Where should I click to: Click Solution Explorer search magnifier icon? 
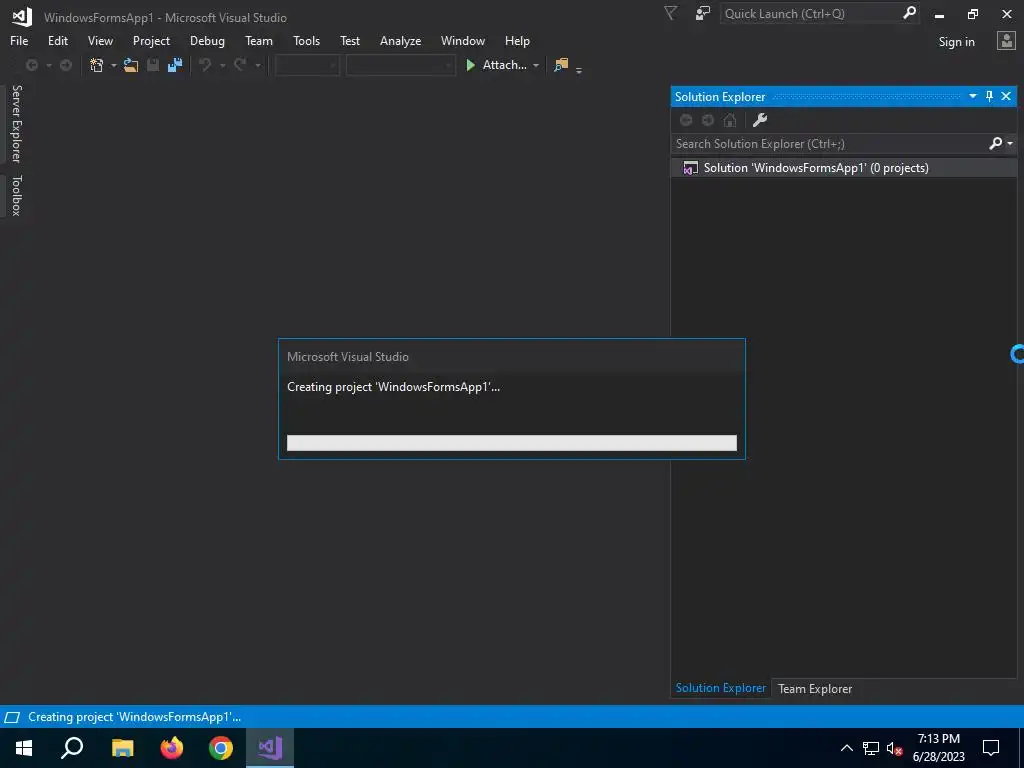pos(995,143)
